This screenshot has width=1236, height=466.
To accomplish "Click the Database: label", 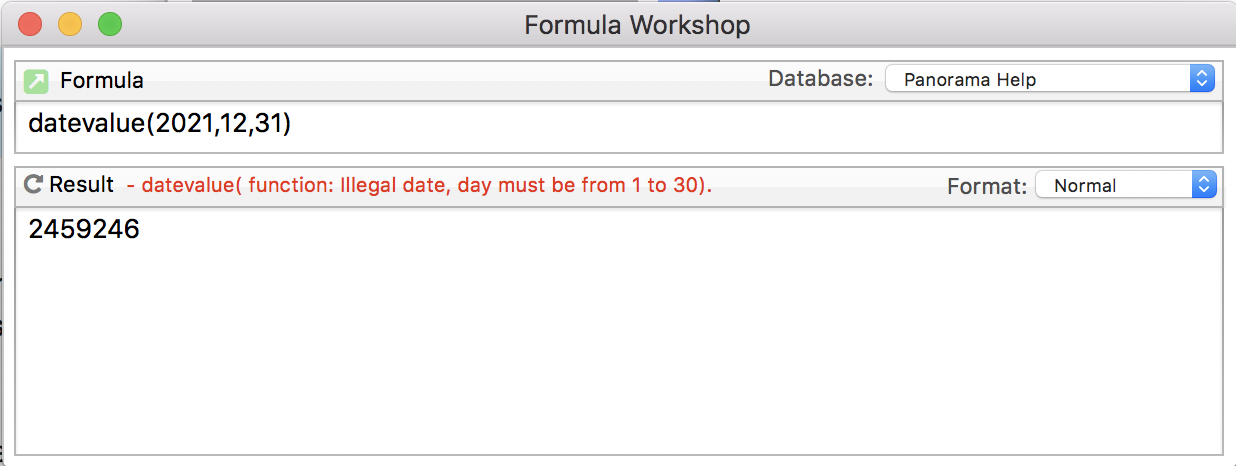I will pos(820,79).
